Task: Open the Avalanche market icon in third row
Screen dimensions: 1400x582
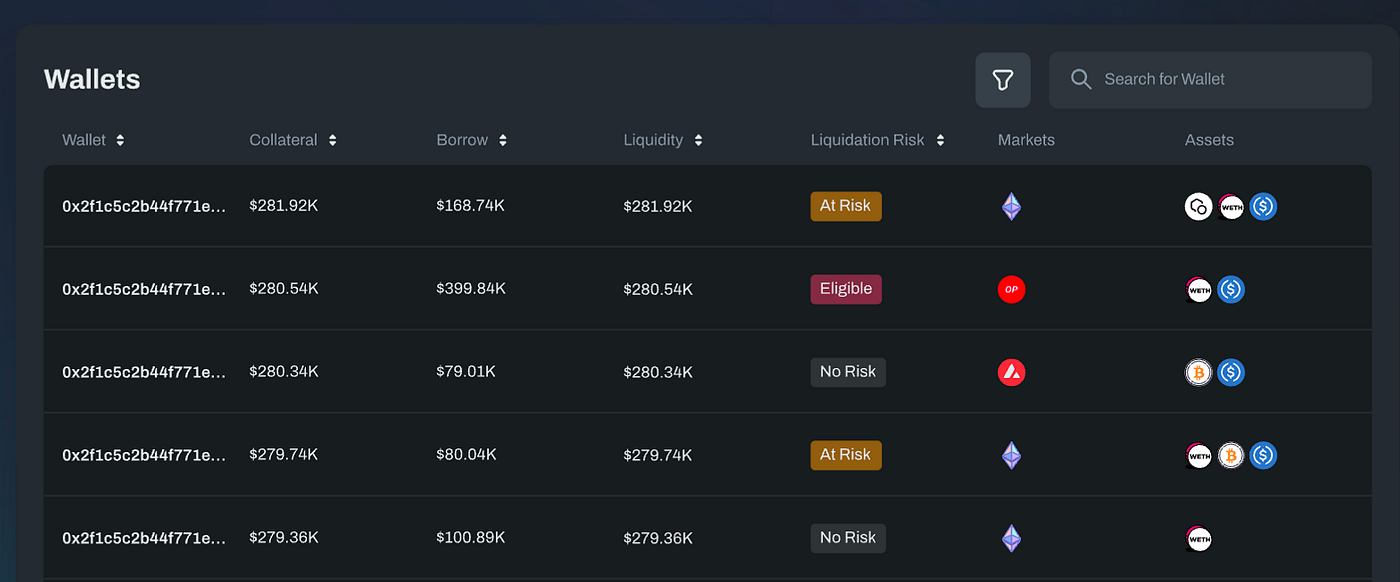Action: pyautogui.click(x=1011, y=372)
